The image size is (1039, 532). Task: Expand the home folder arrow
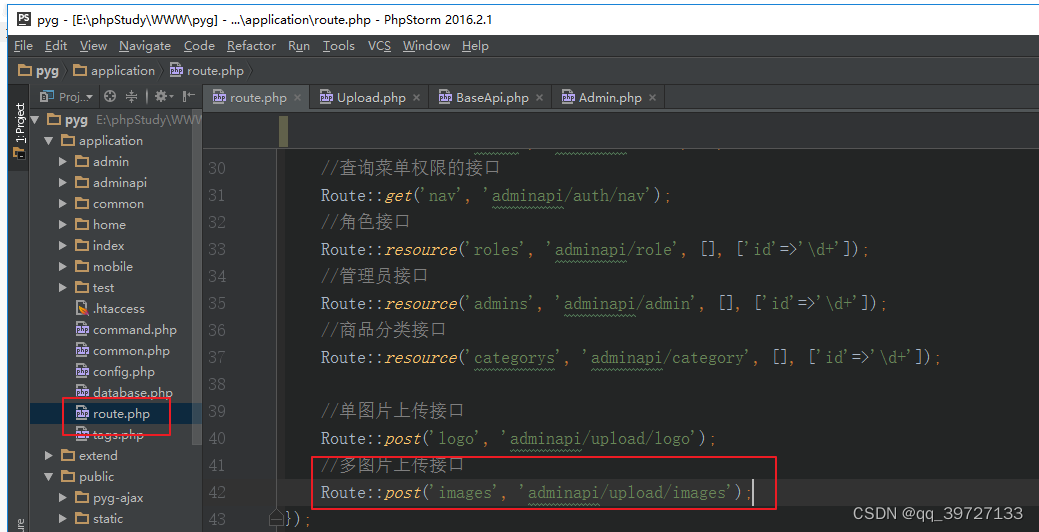pos(63,225)
